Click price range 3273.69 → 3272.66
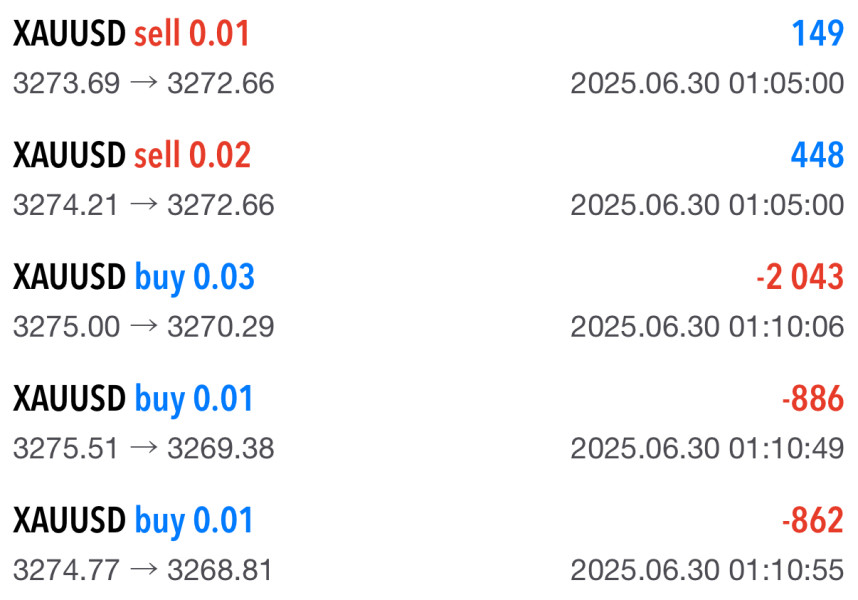Screen dimensions: 858x600 [x=143, y=84]
